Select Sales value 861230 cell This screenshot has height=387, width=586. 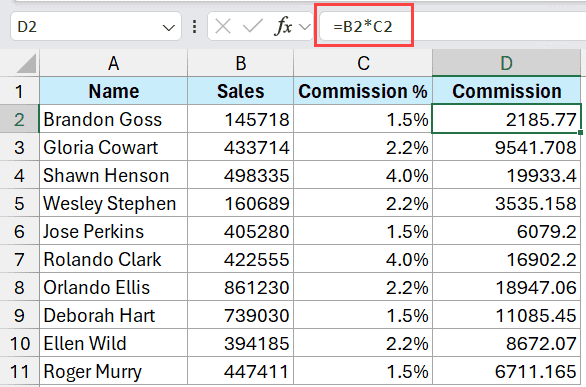241,287
